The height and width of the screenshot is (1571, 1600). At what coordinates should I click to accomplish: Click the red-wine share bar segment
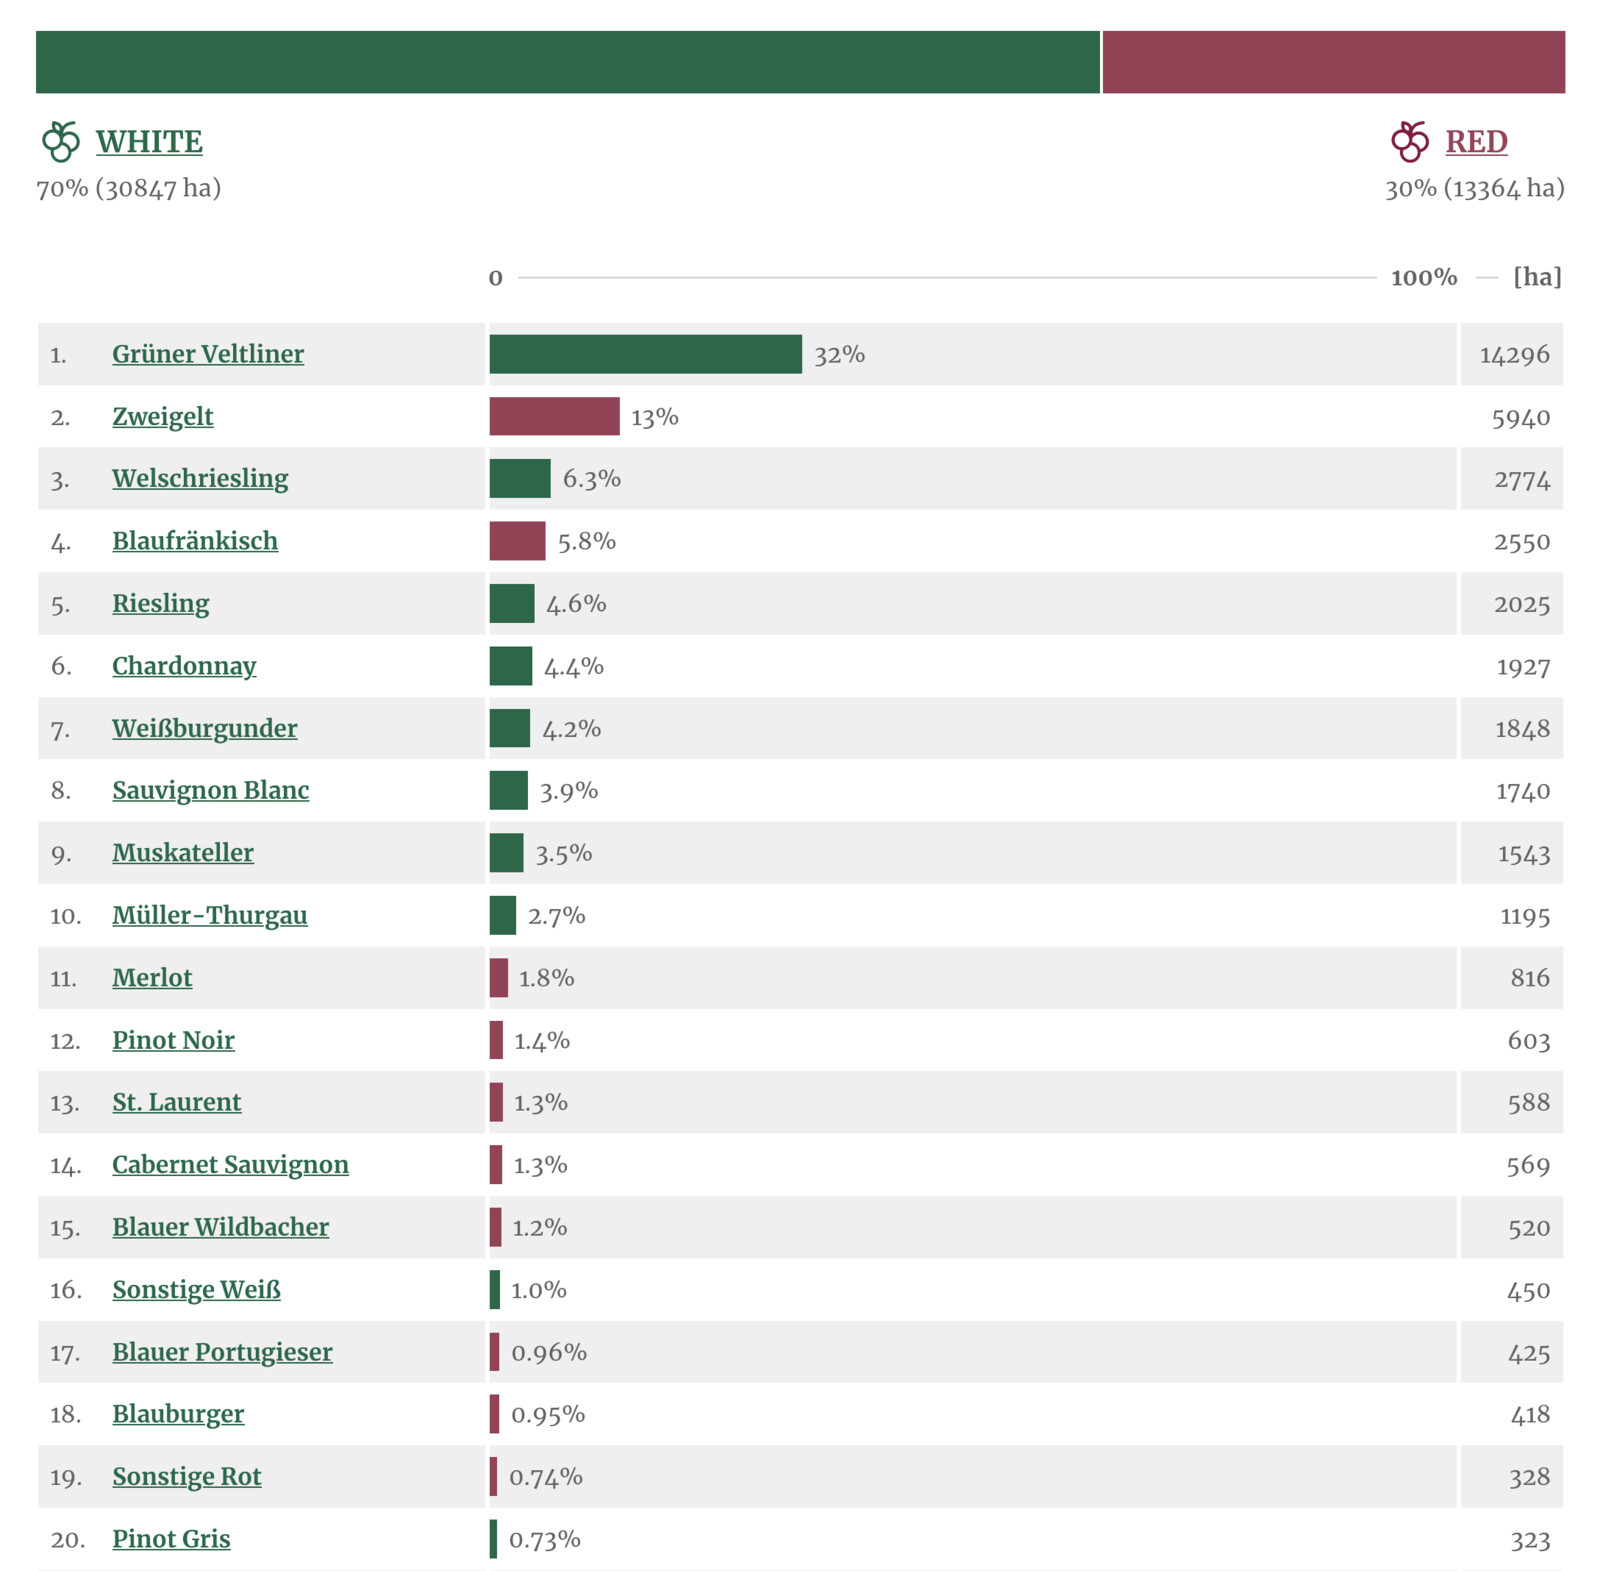tap(1333, 62)
